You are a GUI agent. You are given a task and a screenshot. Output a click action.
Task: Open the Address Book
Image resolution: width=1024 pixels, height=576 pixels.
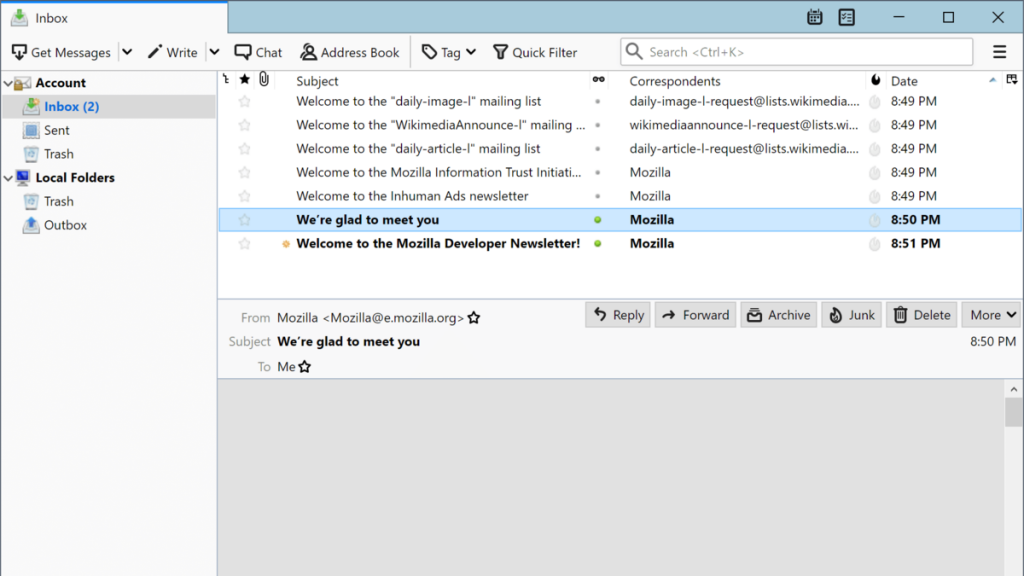click(351, 51)
